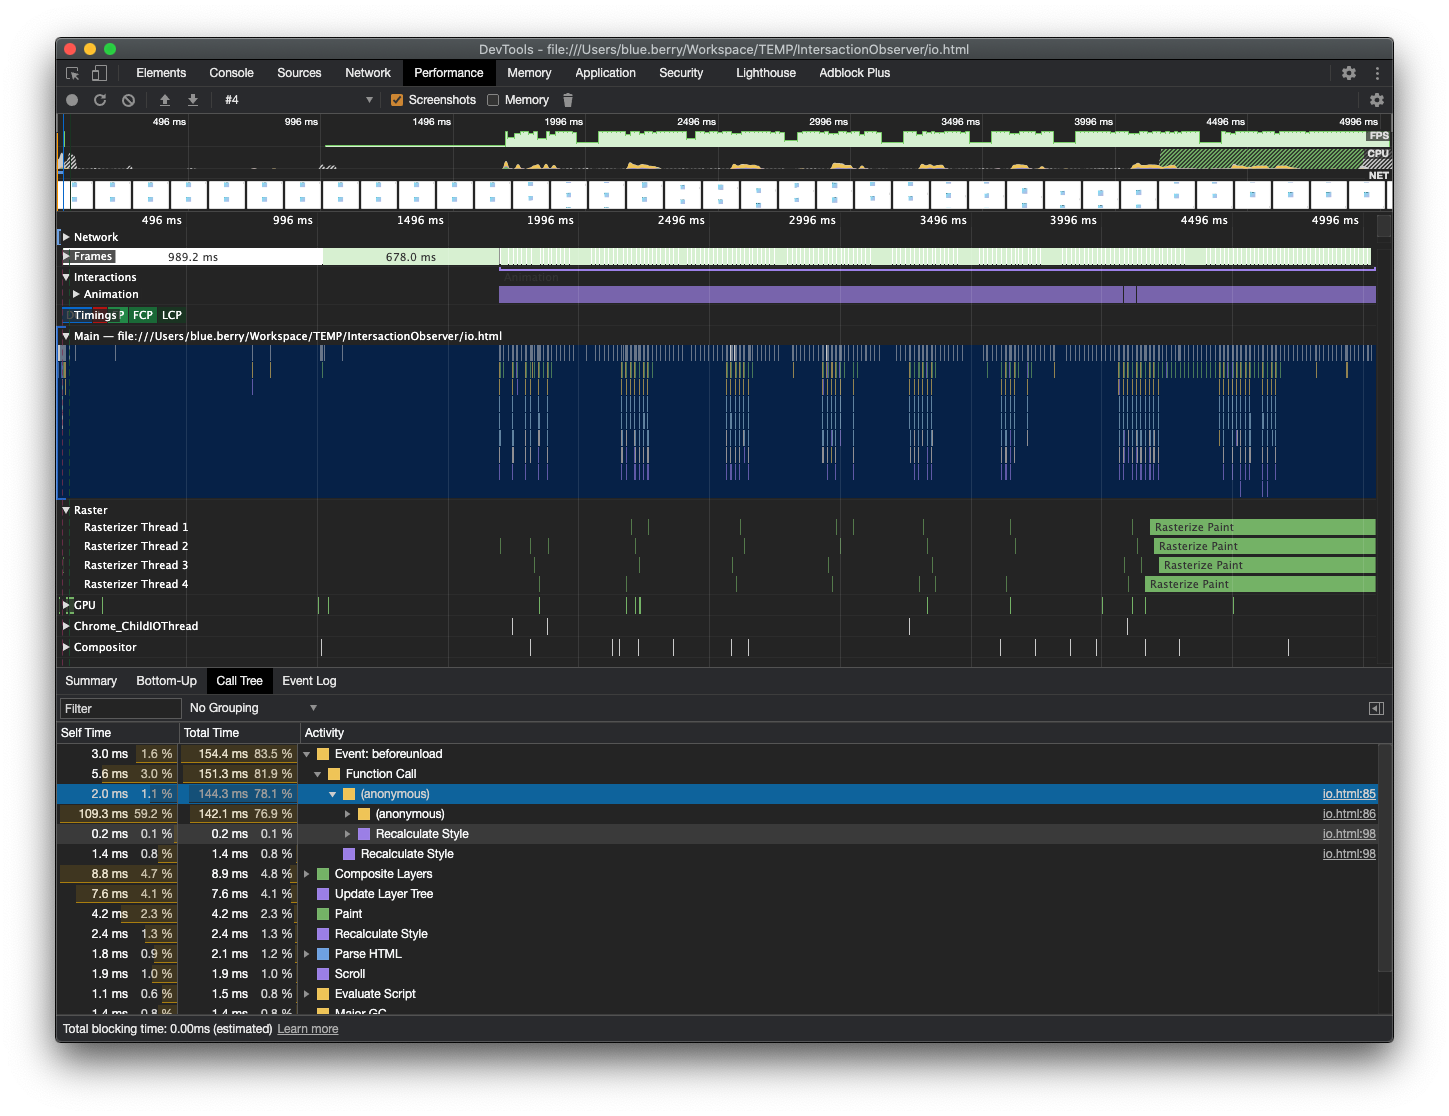Switch to the Elements tab
The width and height of the screenshot is (1449, 1116).
(161, 73)
